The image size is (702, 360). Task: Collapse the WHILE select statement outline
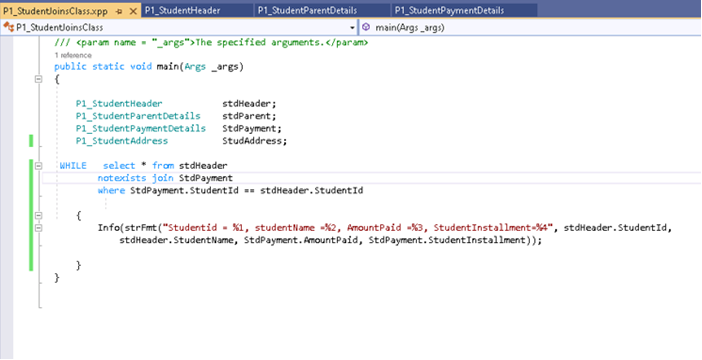(x=39, y=166)
